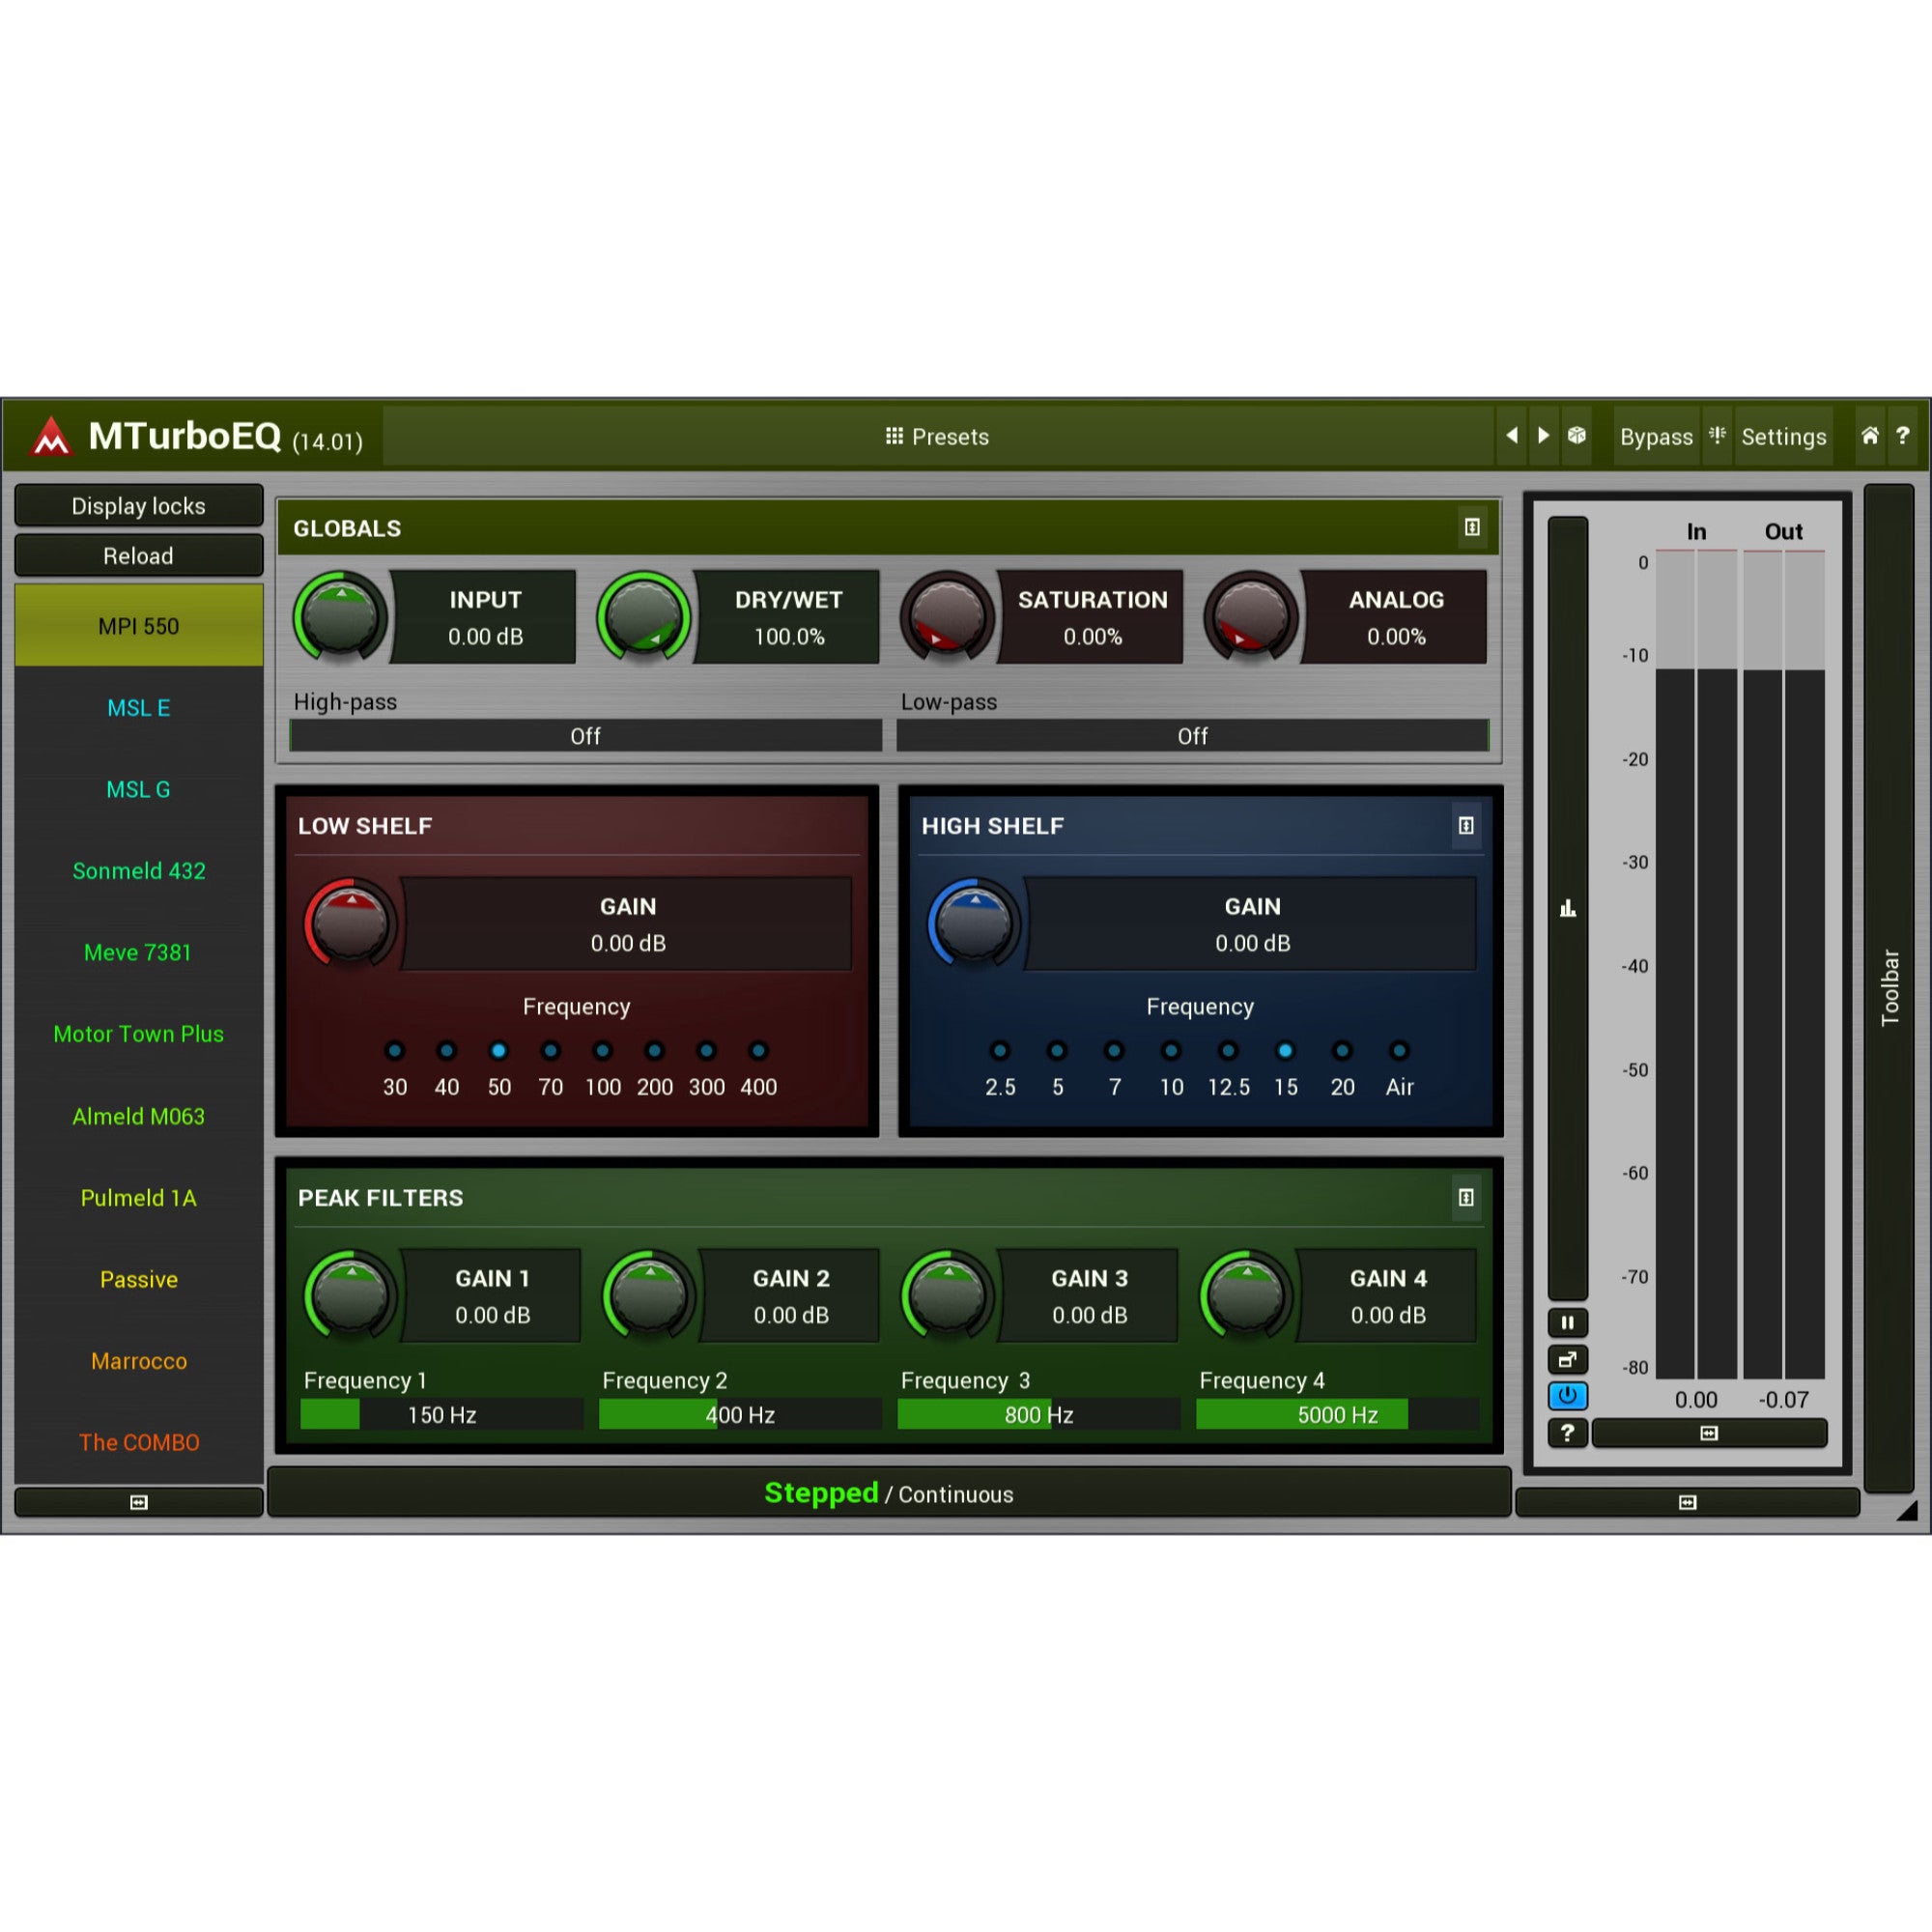
Task: Select 2.5 kHz high shelf frequency
Action: pos(1000,1050)
